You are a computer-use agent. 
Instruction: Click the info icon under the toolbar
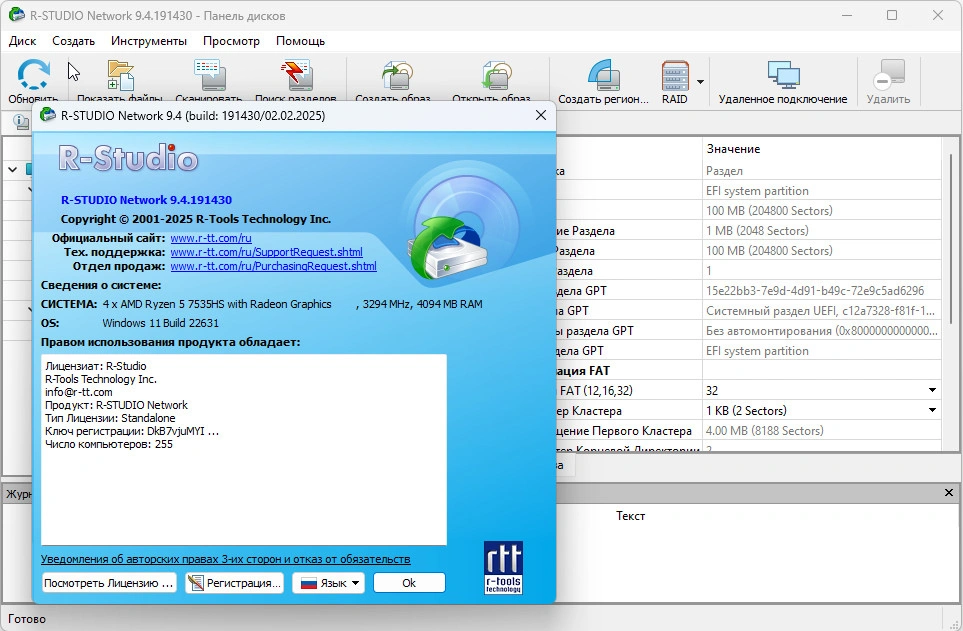click(21, 122)
